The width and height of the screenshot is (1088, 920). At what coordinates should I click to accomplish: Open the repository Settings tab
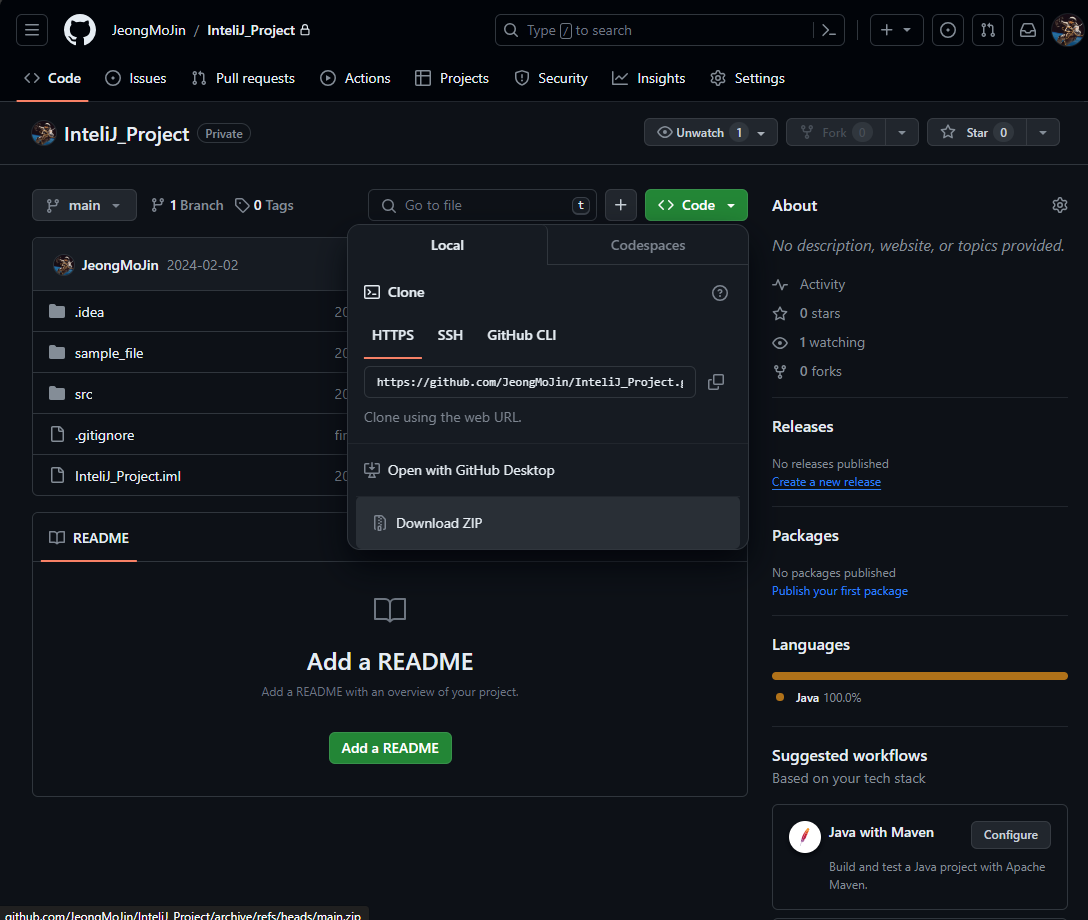click(747, 78)
